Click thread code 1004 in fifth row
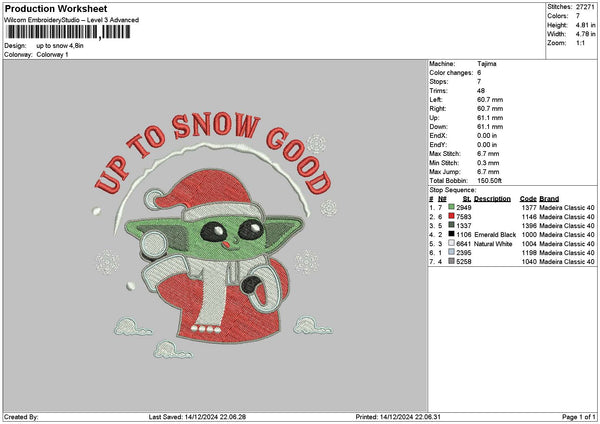 tap(529, 244)
